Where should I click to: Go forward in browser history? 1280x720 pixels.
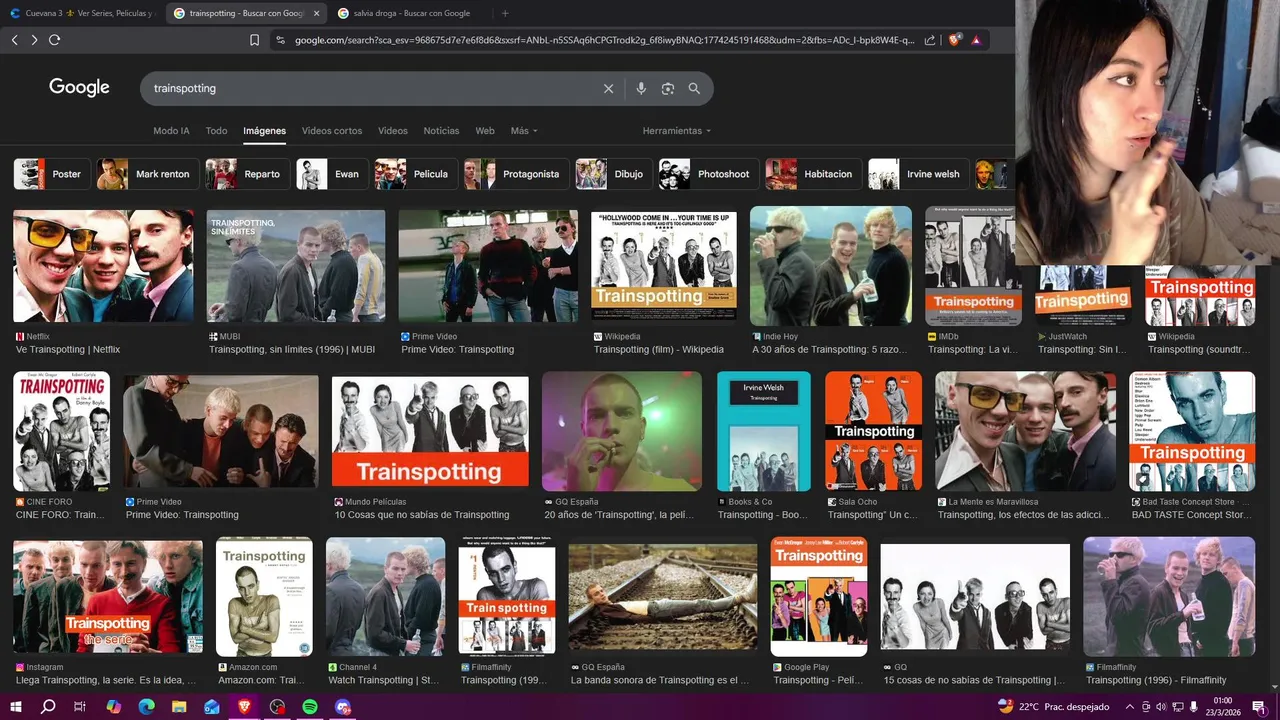34,40
